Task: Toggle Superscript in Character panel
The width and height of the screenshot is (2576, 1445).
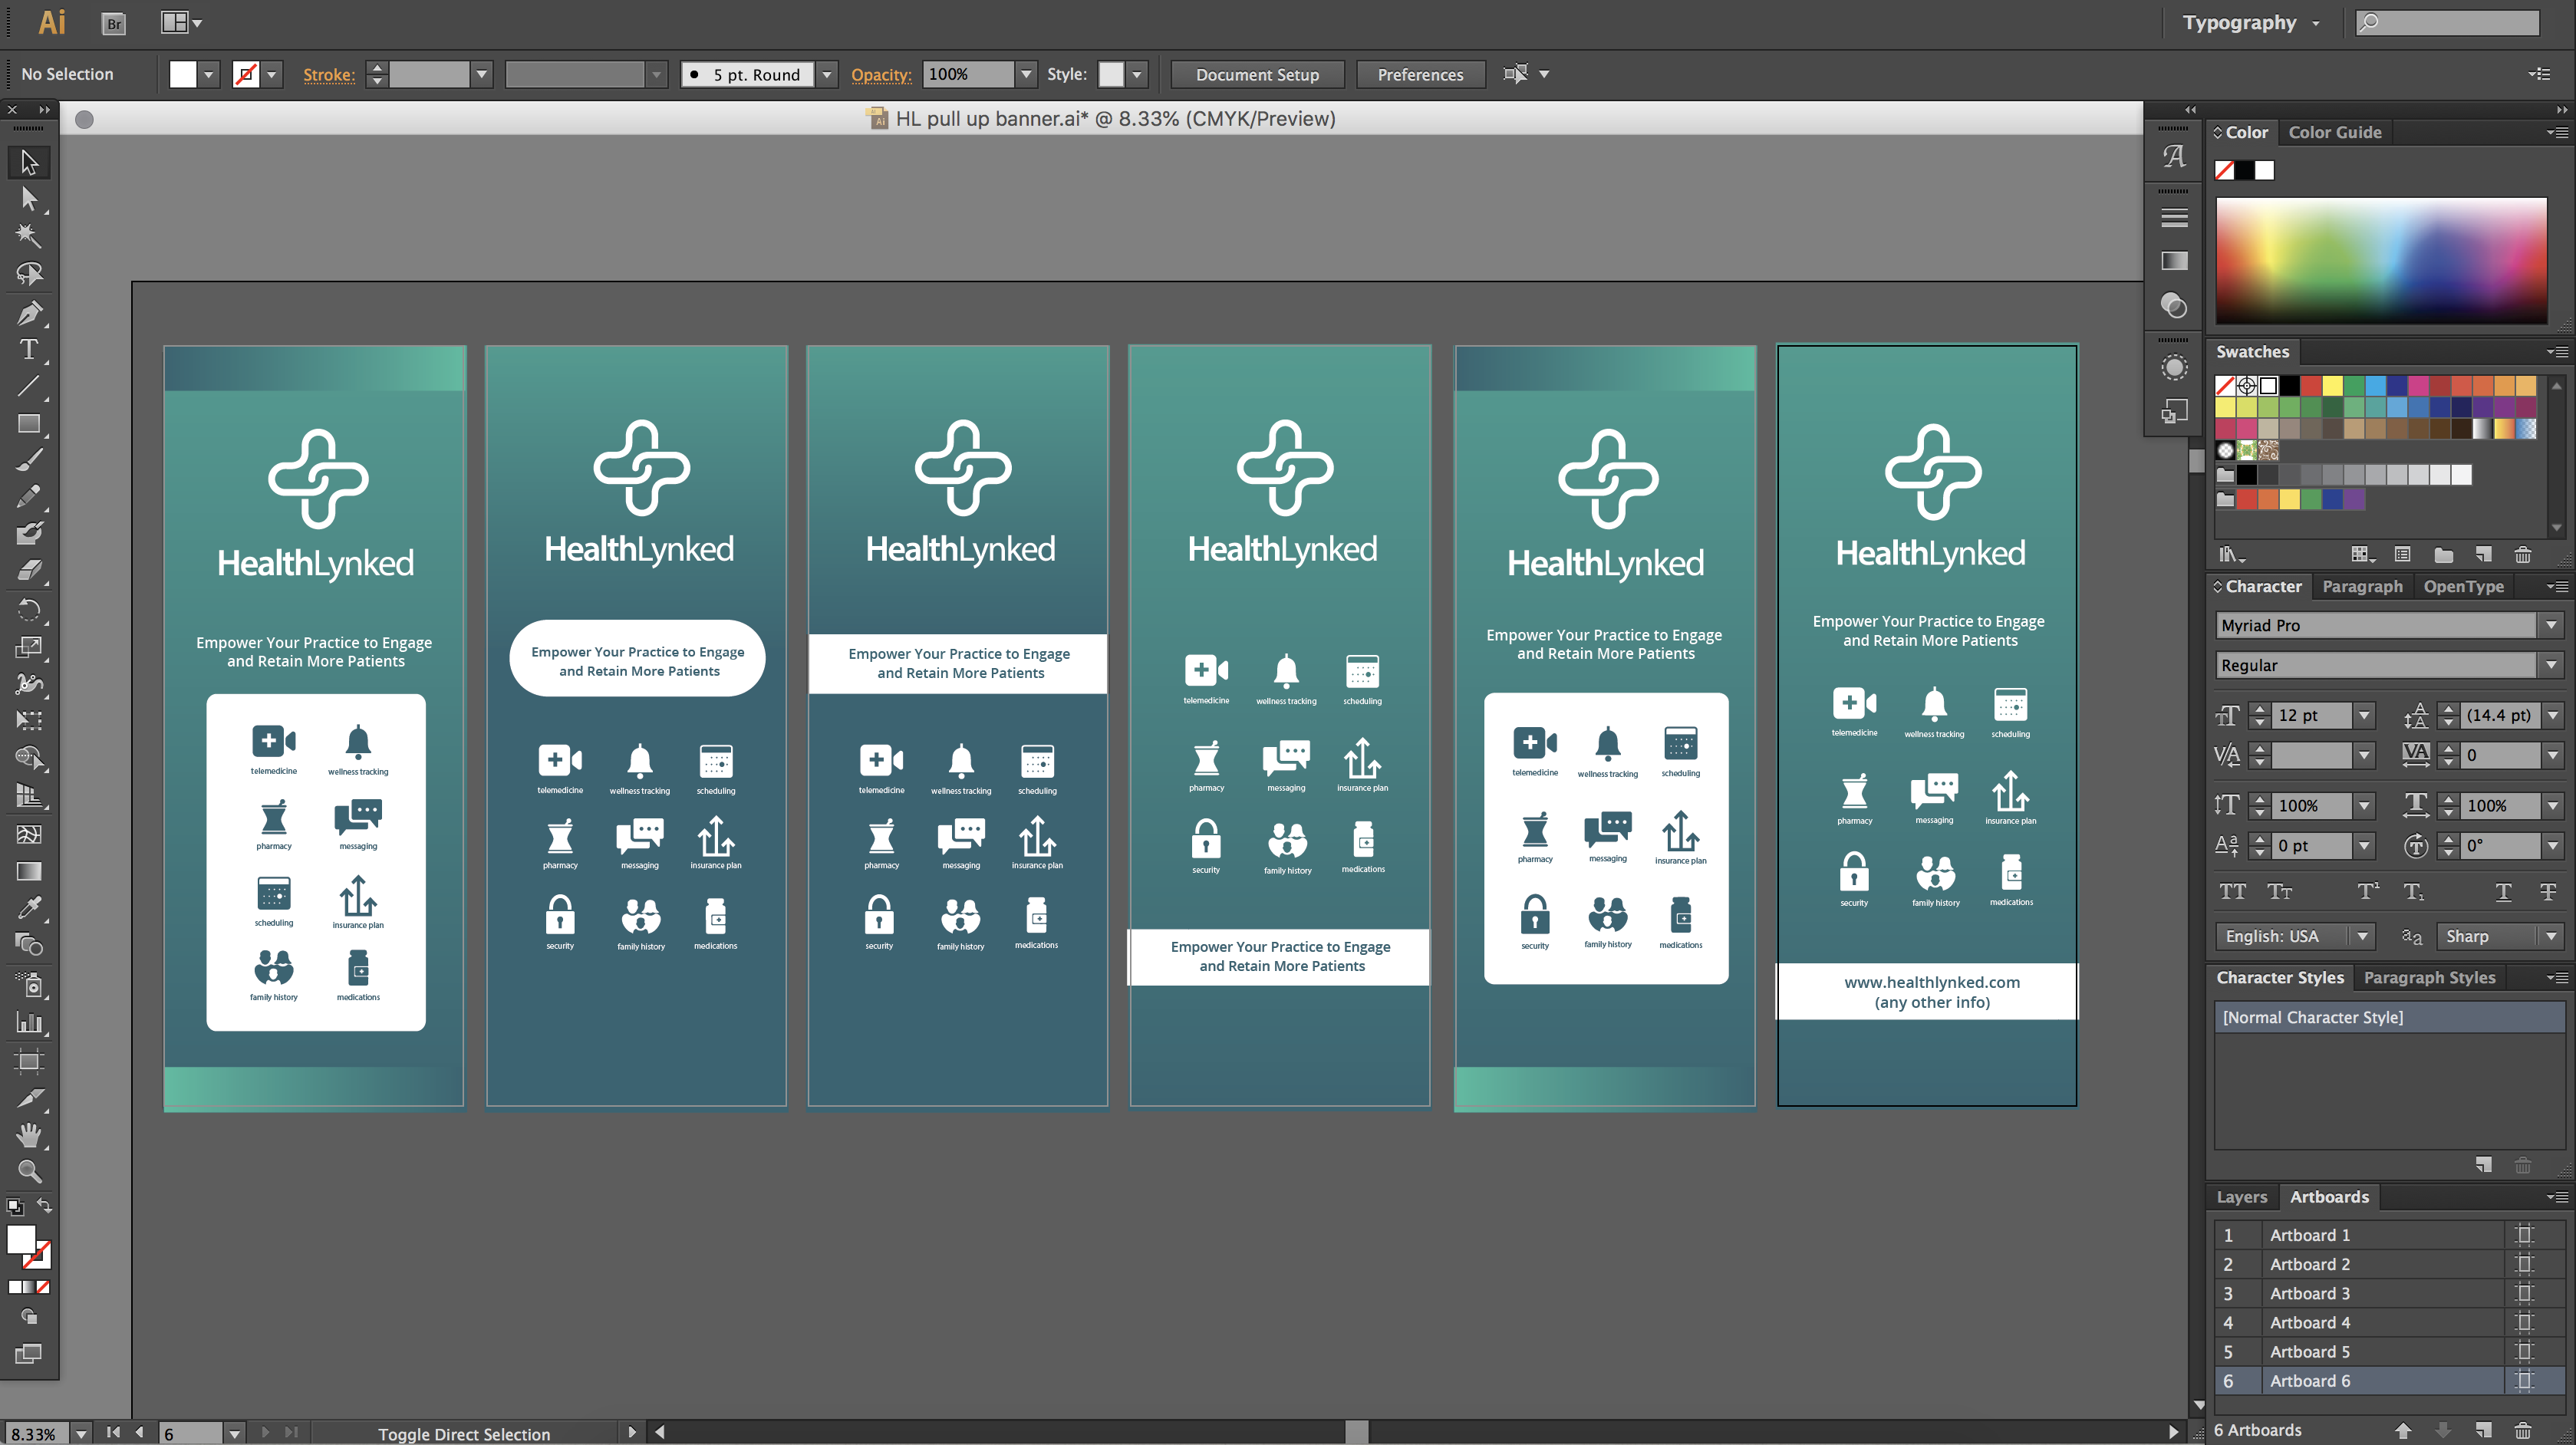Action: [x=2368, y=891]
